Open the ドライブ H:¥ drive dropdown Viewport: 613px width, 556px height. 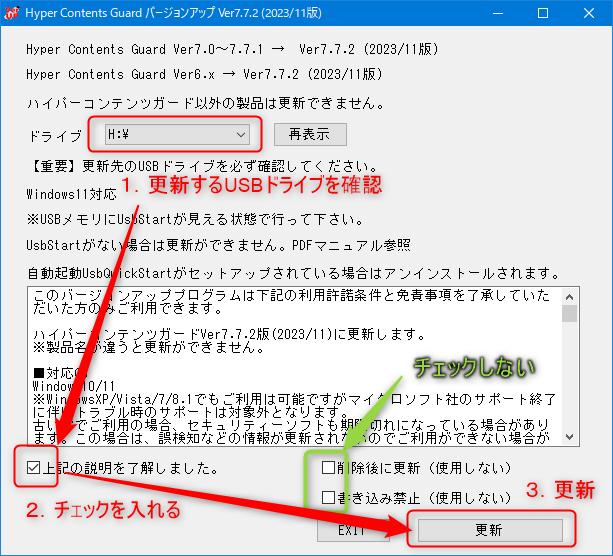177,135
